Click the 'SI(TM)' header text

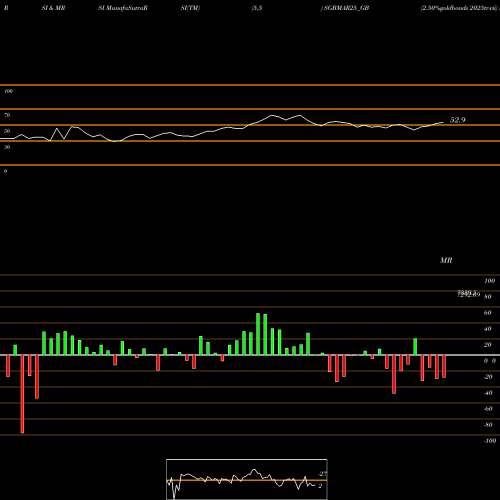point(190,8)
